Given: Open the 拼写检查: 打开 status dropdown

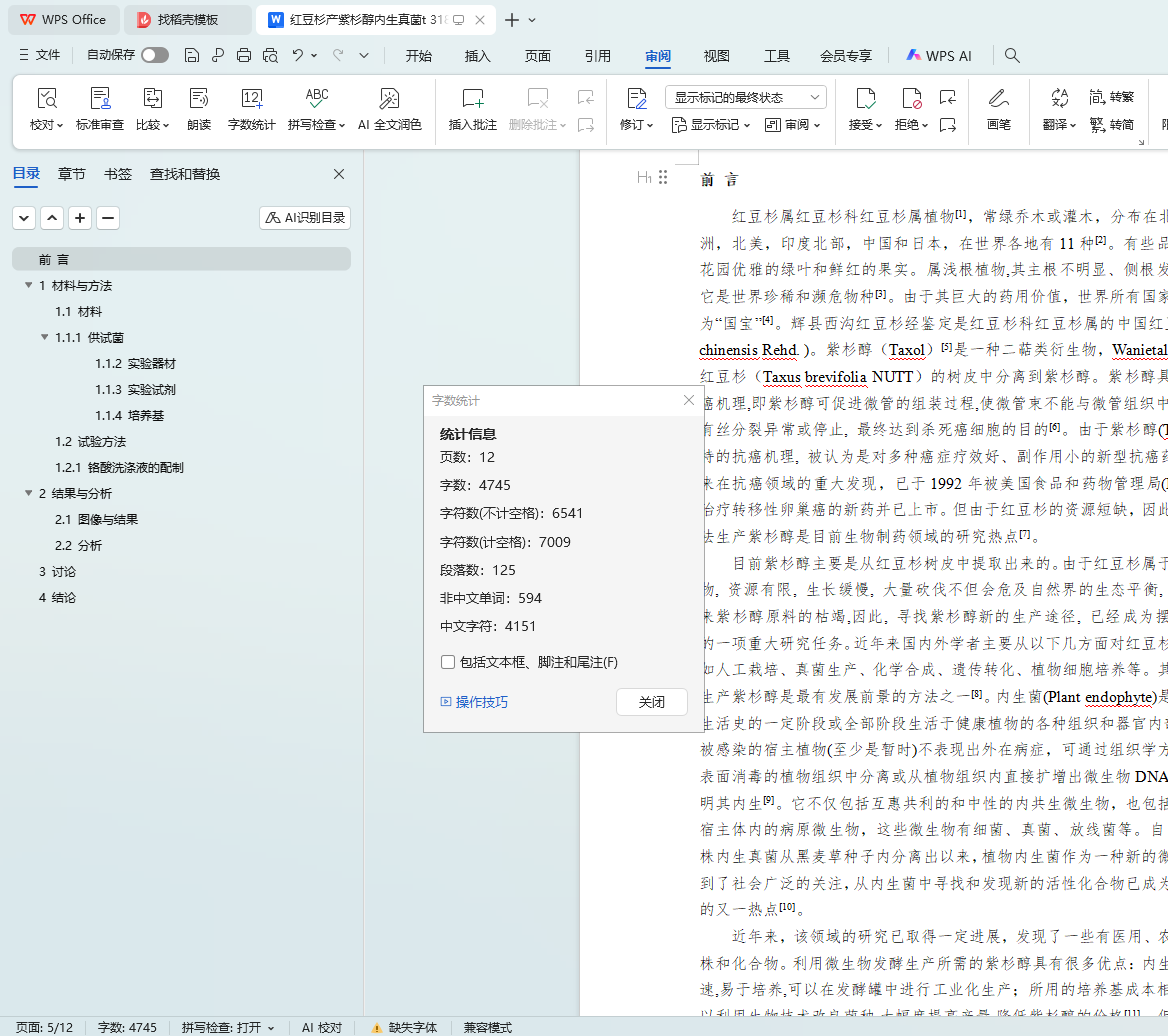Looking at the screenshot, I should tap(228, 1027).
